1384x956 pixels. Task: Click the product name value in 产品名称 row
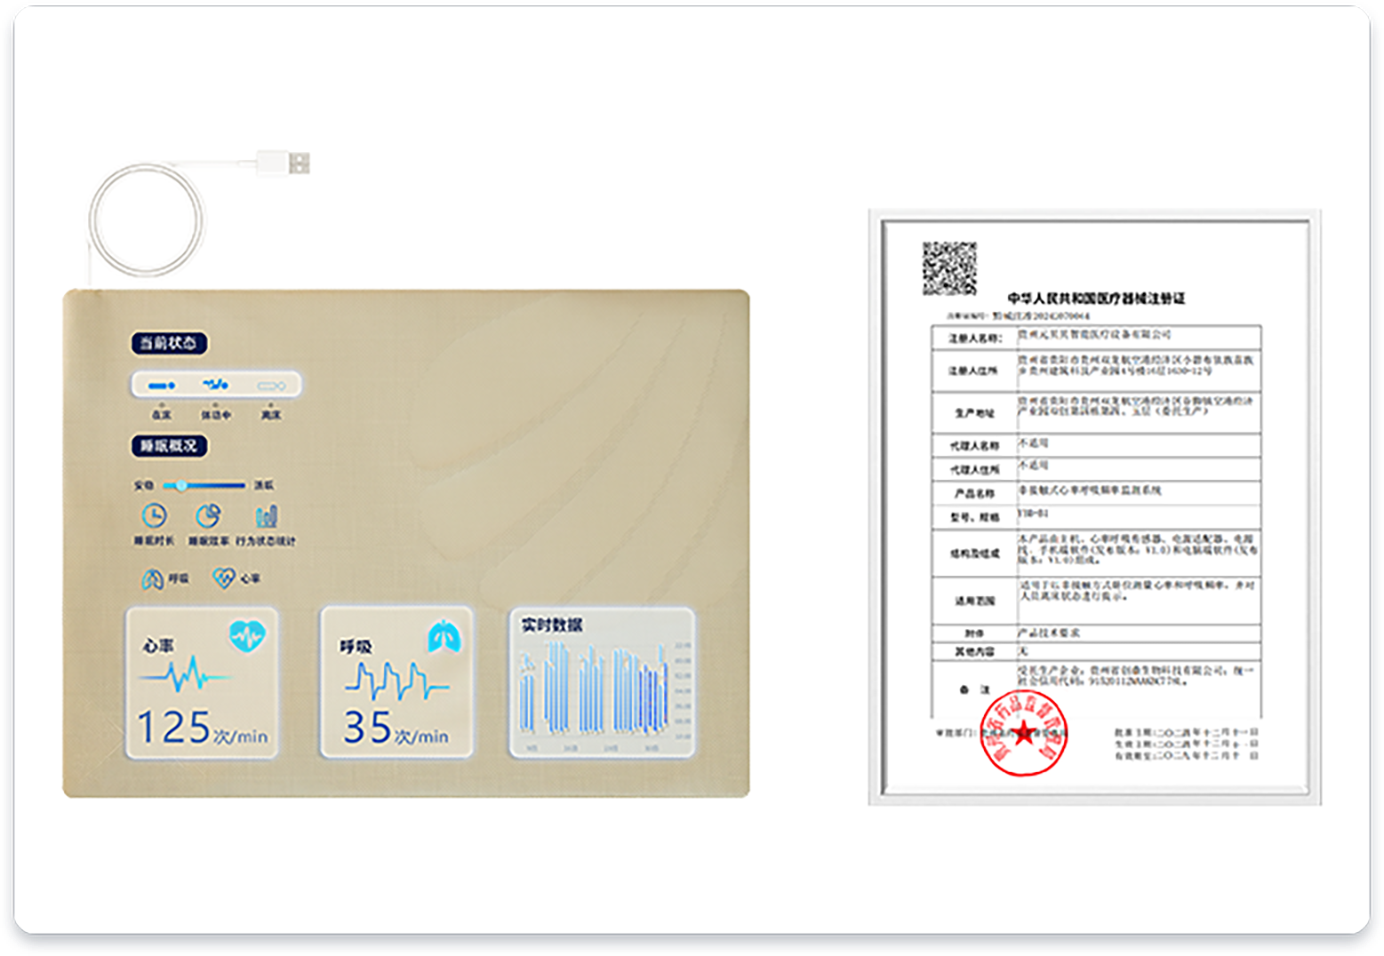tap(1089, 491)
